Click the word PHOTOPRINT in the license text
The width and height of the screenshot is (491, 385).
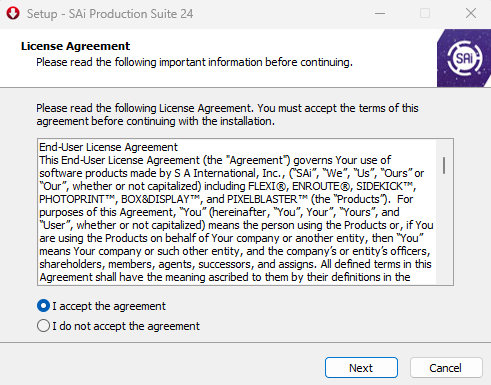72,199
